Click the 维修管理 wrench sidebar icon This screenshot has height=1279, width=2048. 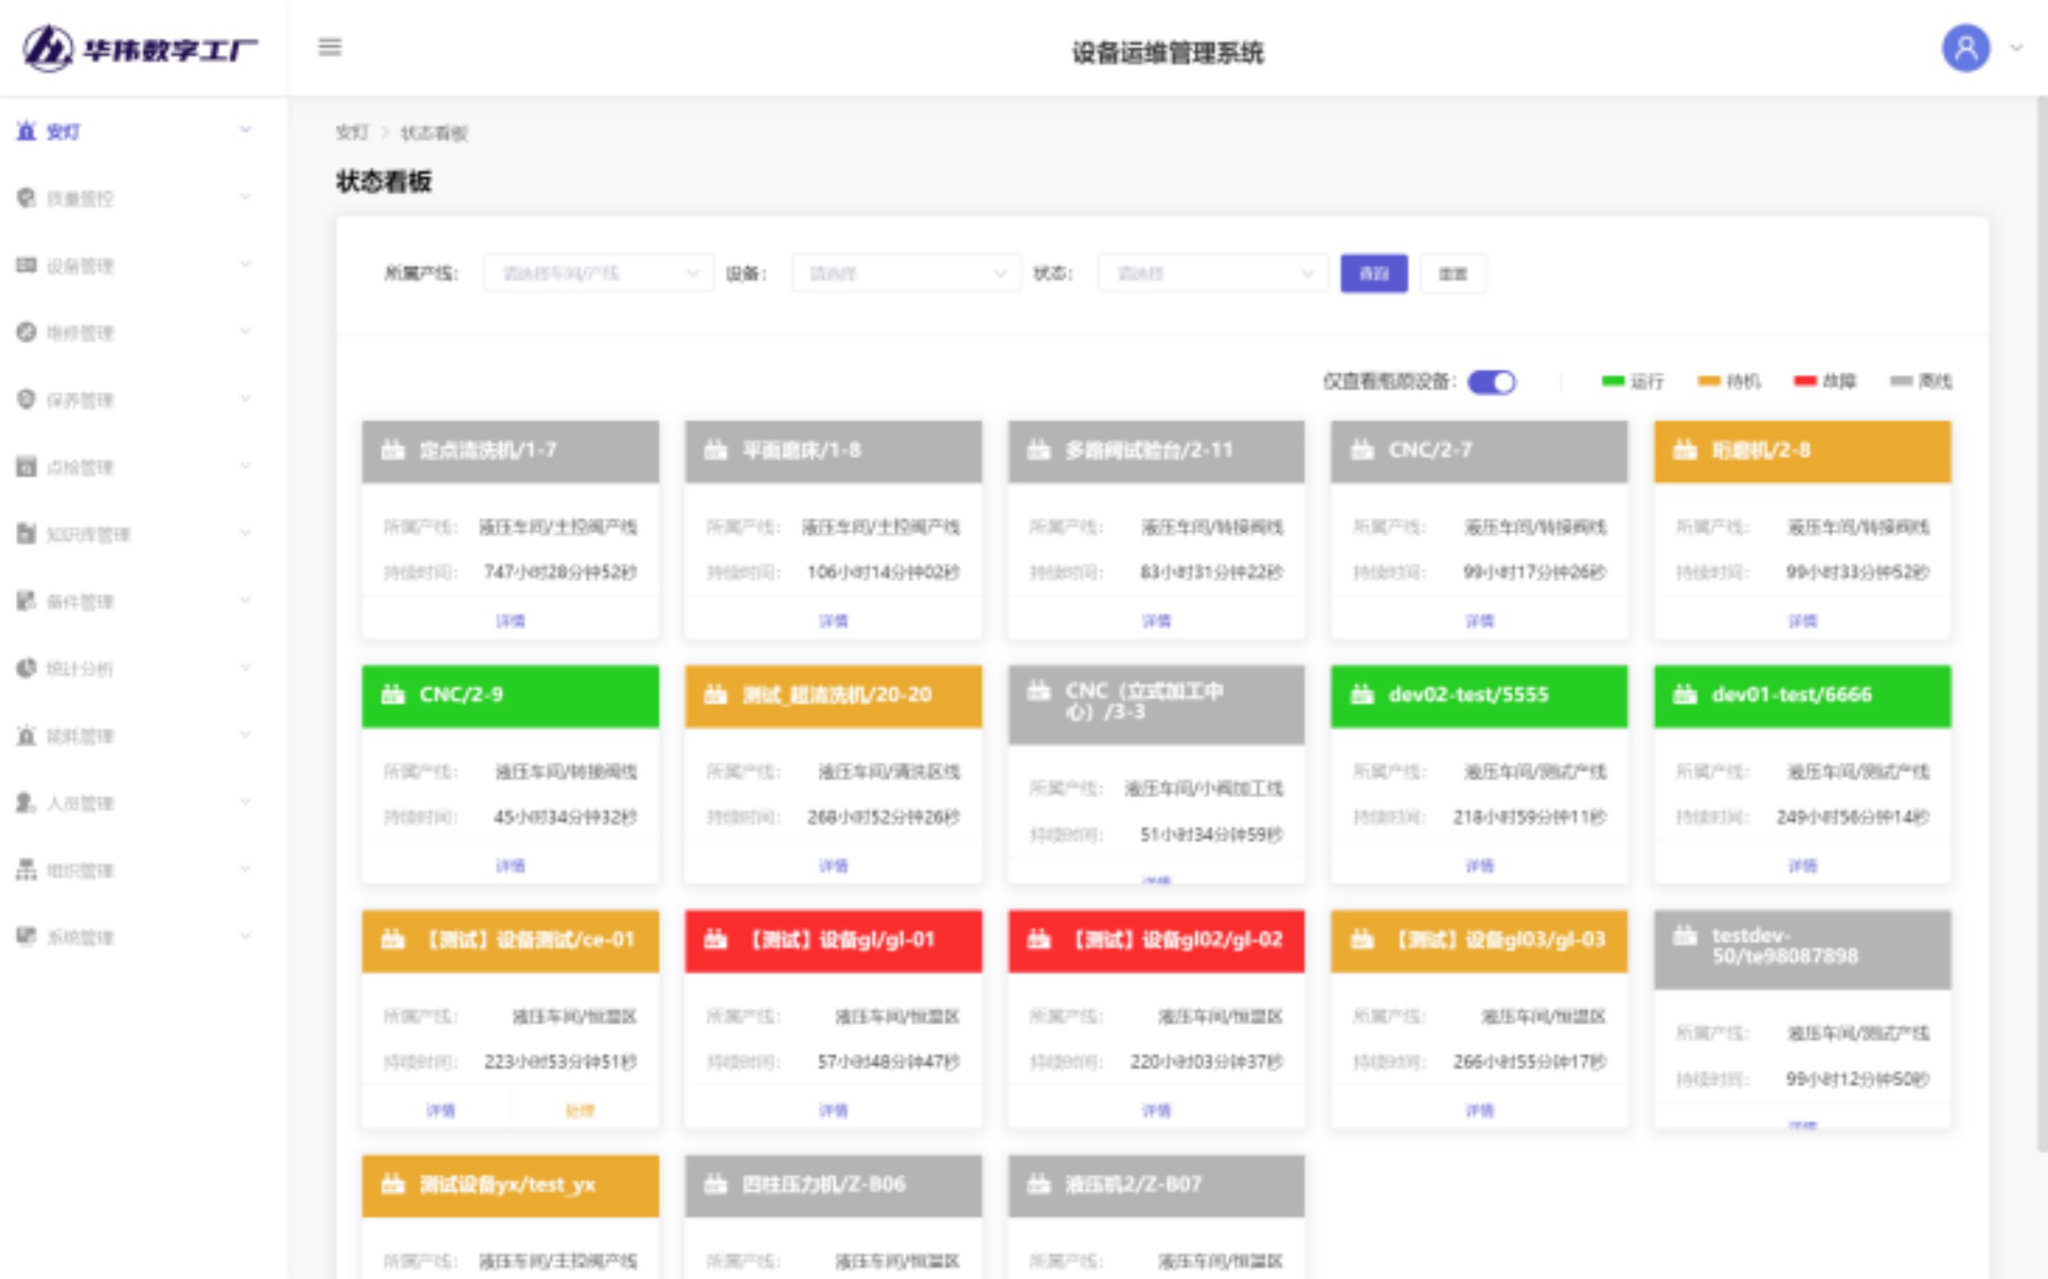point(27,332)
